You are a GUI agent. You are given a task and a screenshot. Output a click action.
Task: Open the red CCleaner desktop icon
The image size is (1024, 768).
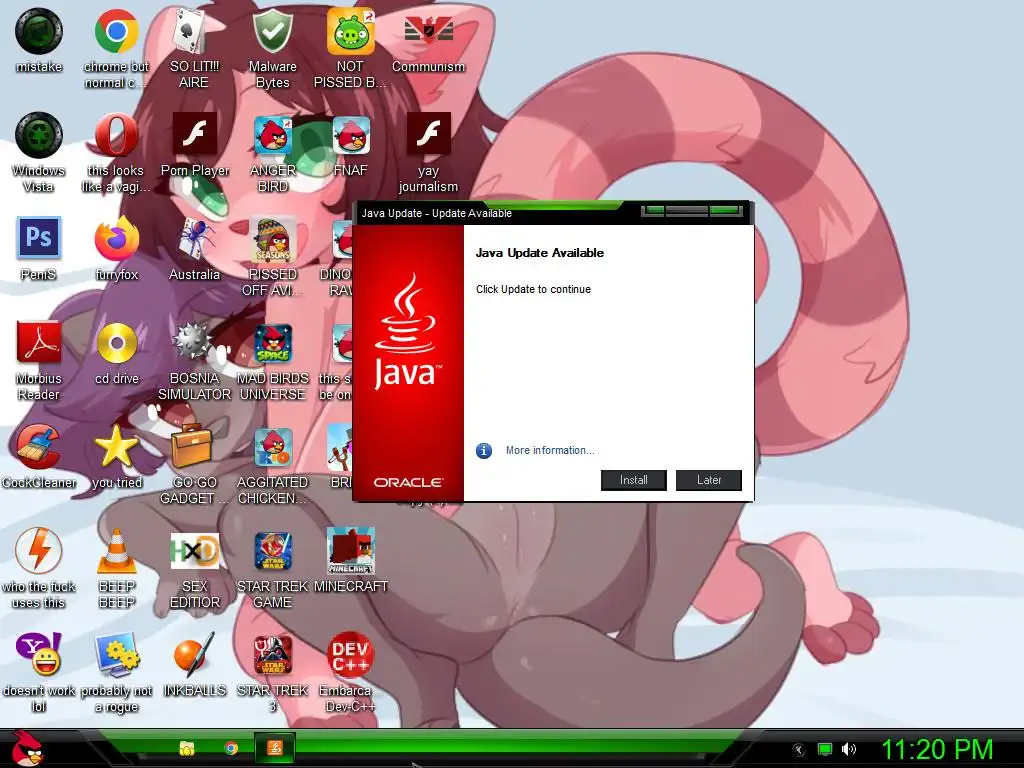pyautogui.click(x=39, y=447)
